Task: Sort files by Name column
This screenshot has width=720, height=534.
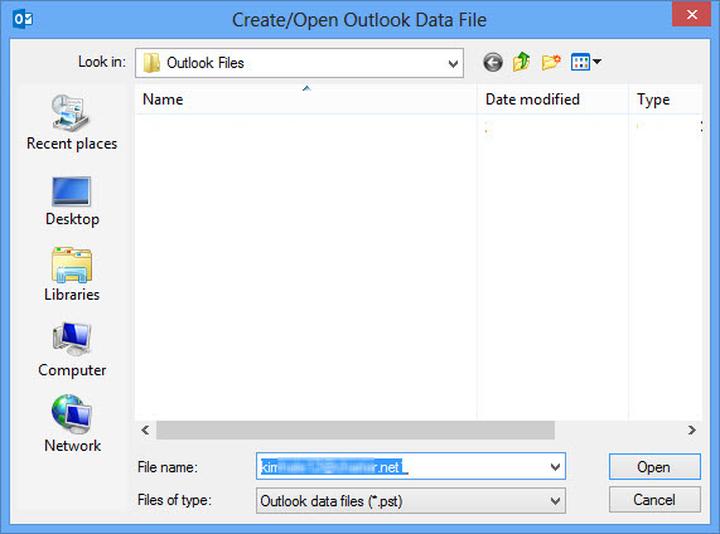Action: [305, 99]
